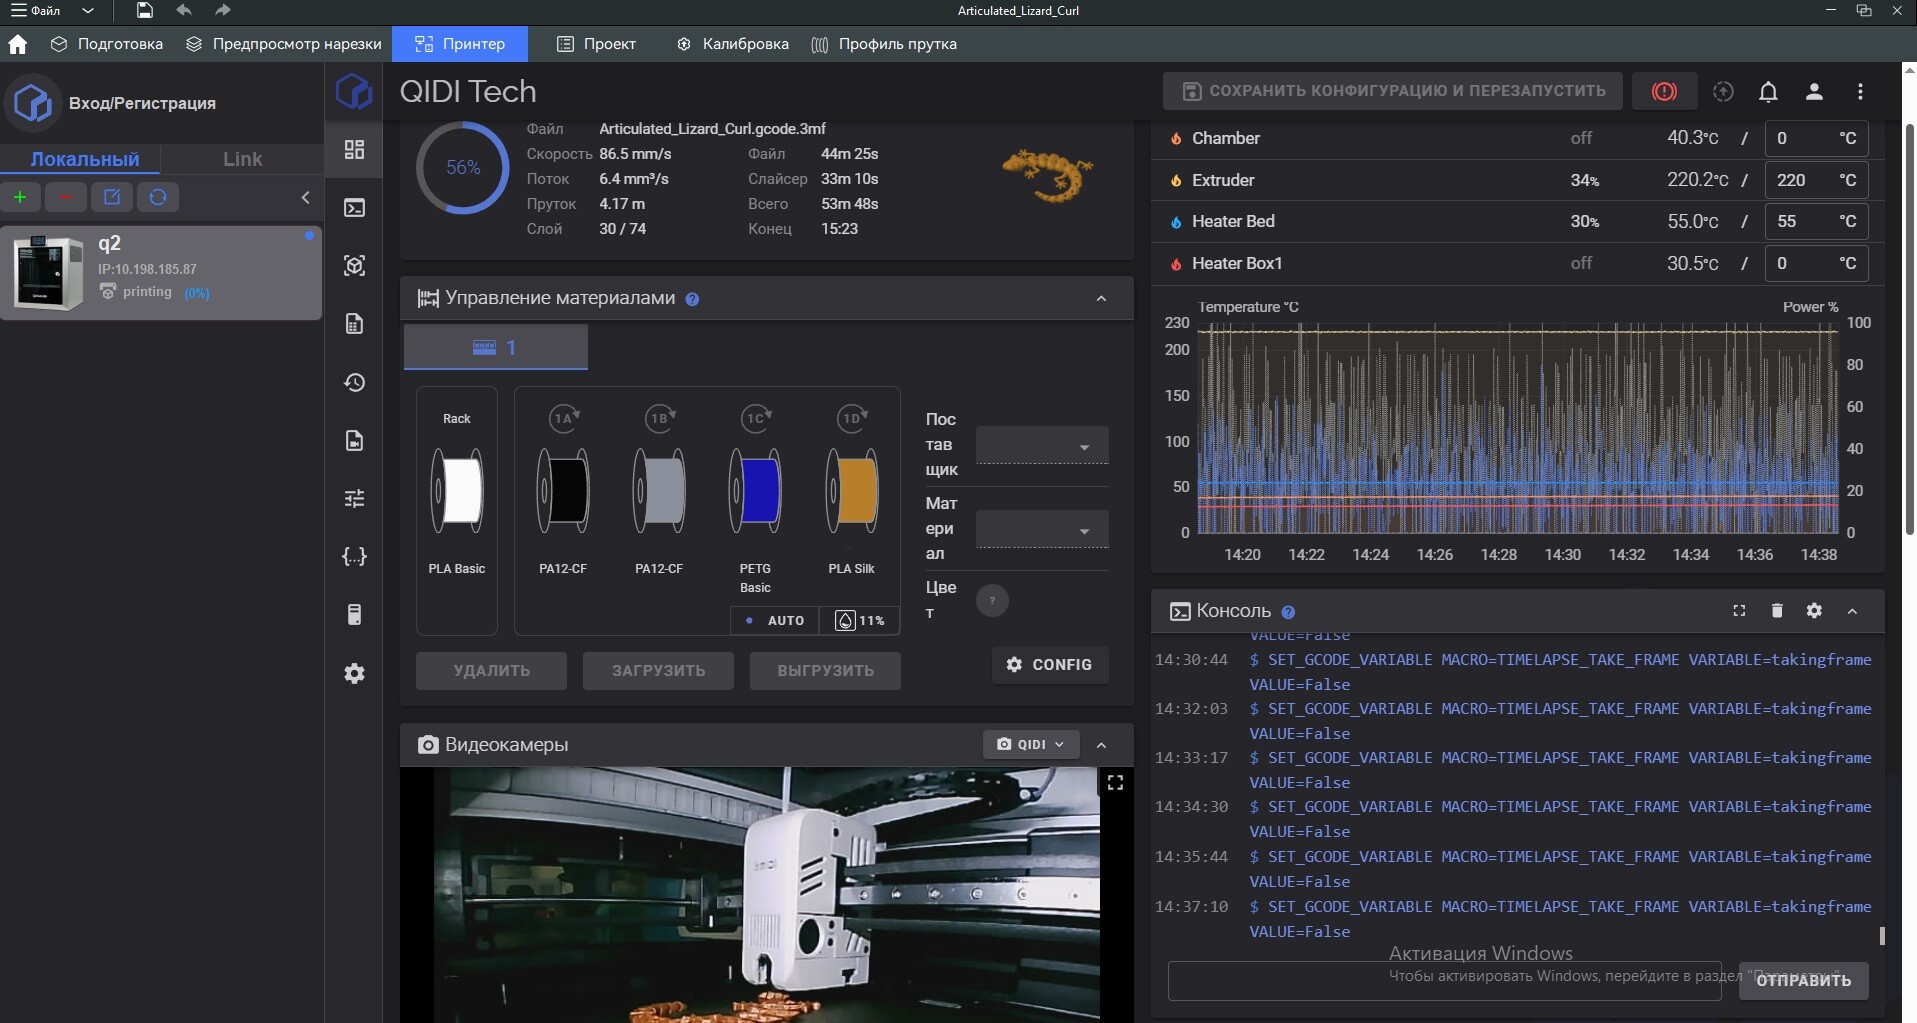The height and width of the screenshot is (1023, 1917).
Task: Select the 1C PETG Basic slot
Action: (x=755, y=490)
